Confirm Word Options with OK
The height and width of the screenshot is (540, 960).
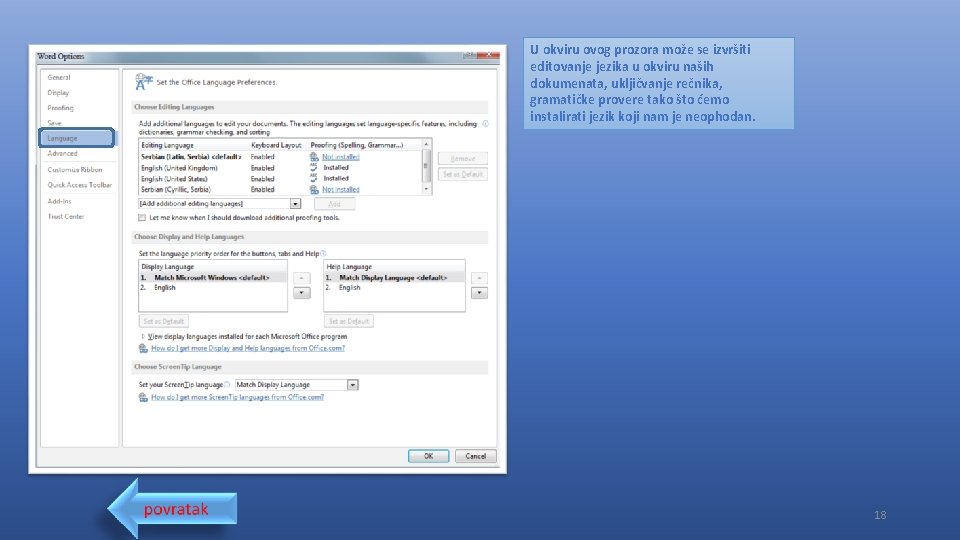tap(429, 456)
